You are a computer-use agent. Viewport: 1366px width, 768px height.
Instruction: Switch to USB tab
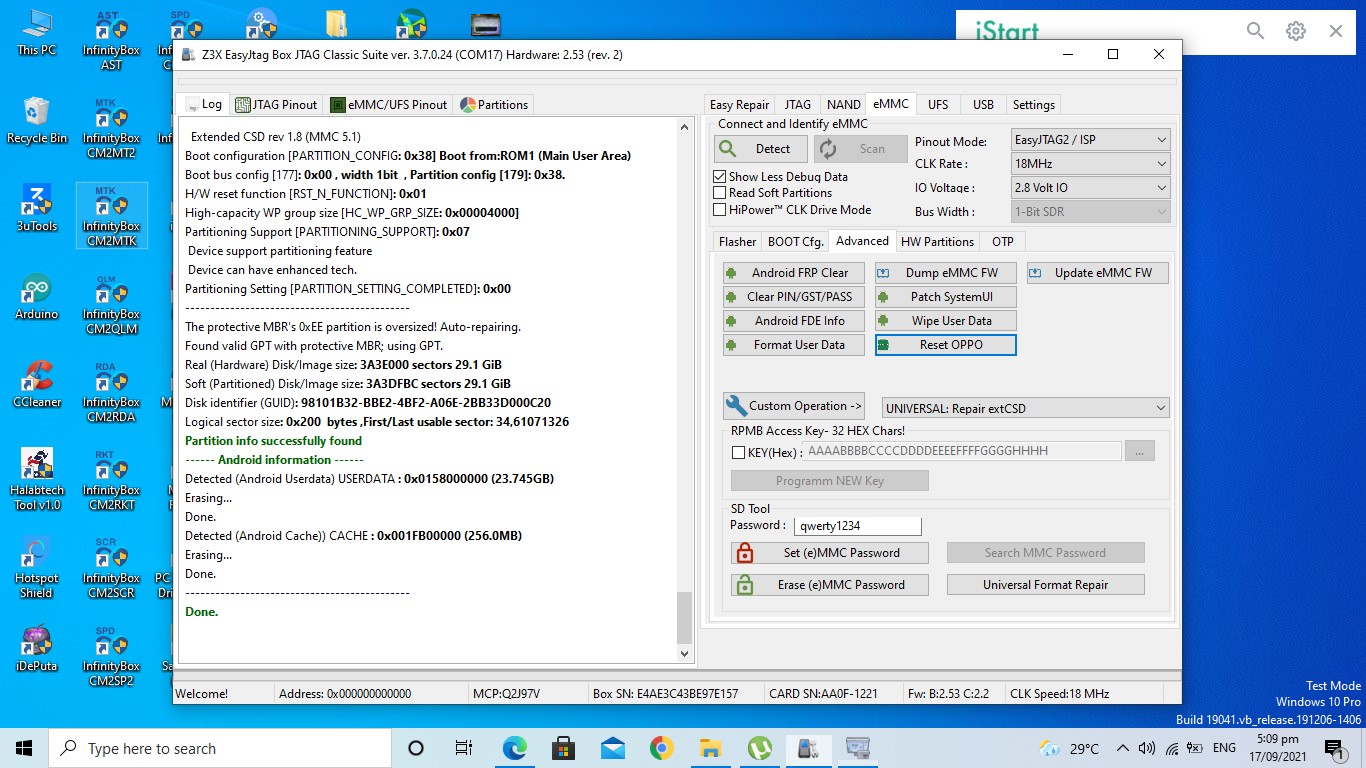click(x=983, y=105)
